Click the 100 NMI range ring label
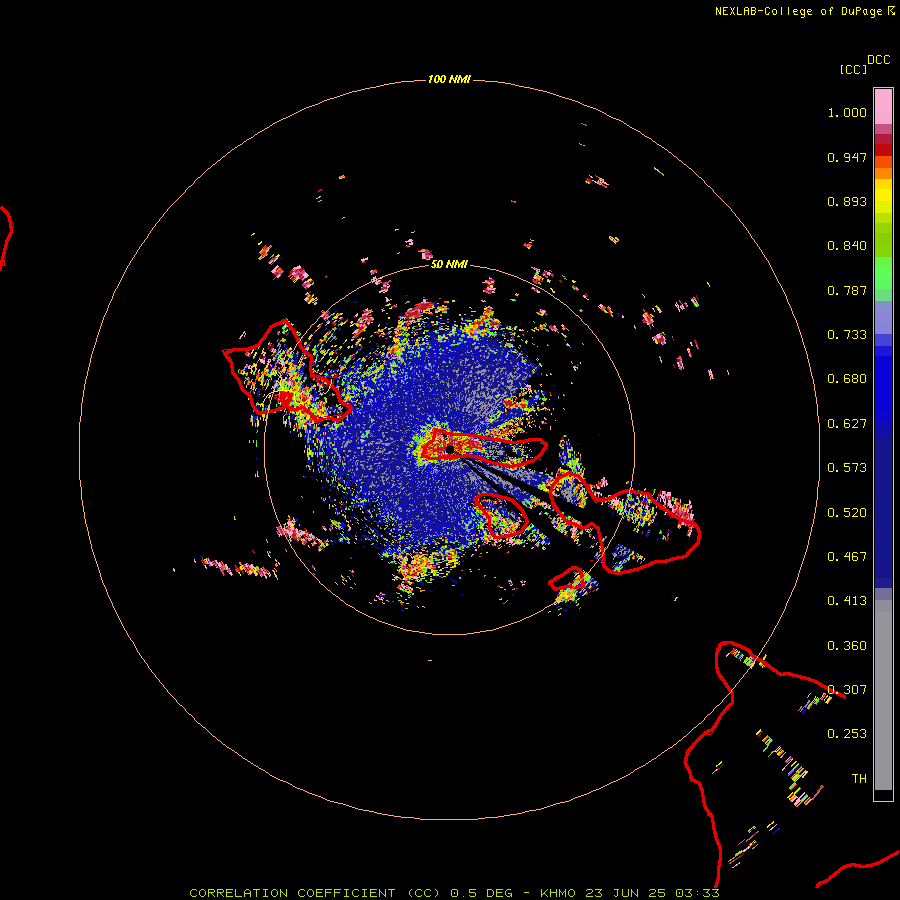900x900 pixels. (449, 79)
